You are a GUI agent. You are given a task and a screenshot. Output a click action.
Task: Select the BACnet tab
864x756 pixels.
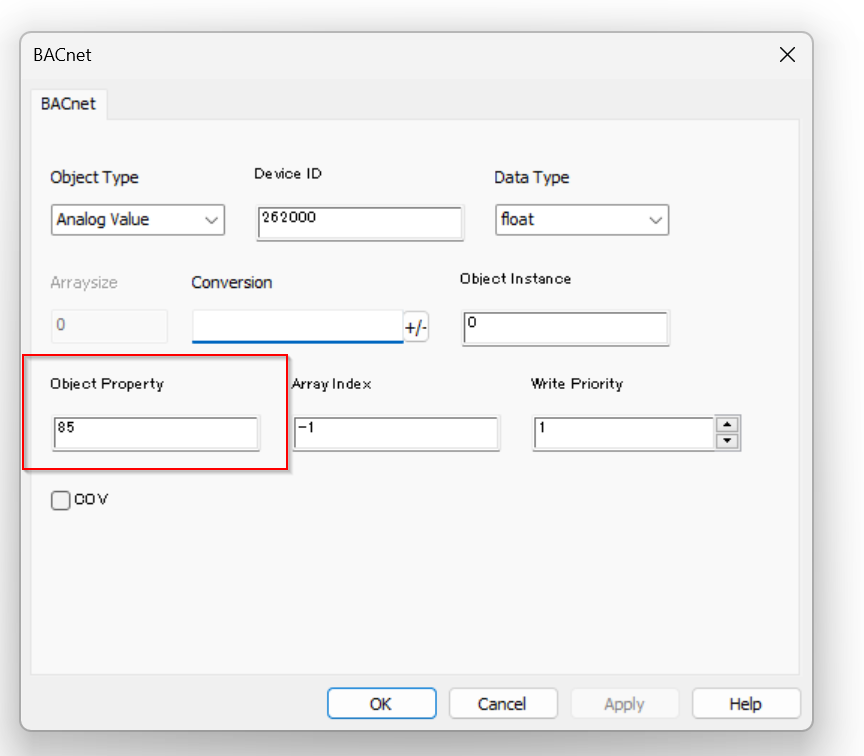[x=68, y=104]
